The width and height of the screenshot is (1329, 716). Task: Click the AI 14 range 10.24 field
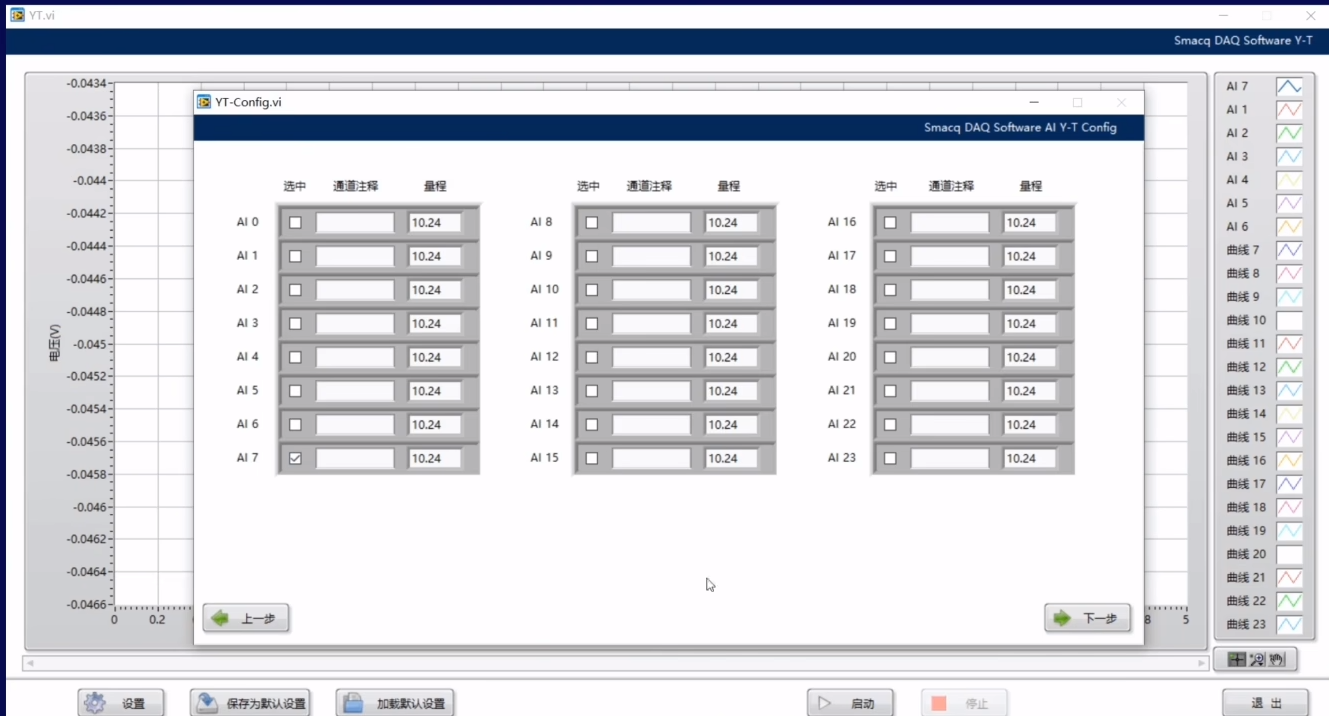click(x=731, y=424)
